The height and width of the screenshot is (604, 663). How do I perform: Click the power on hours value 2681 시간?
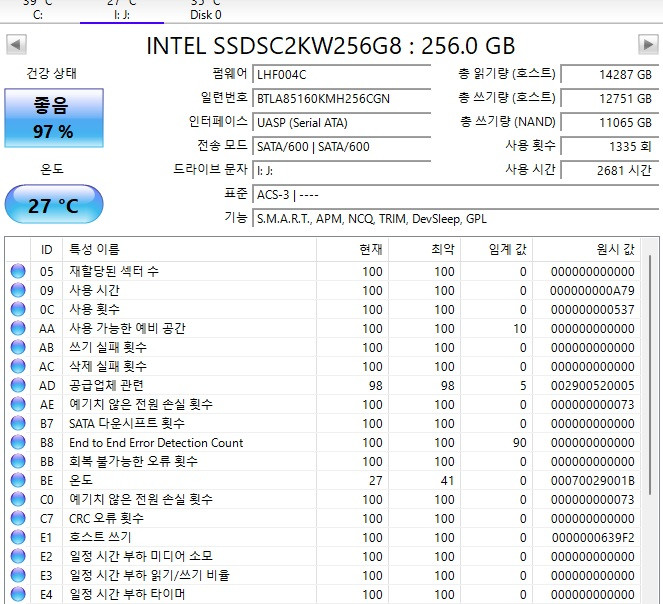pyautogui.click(x=610, y=171)
